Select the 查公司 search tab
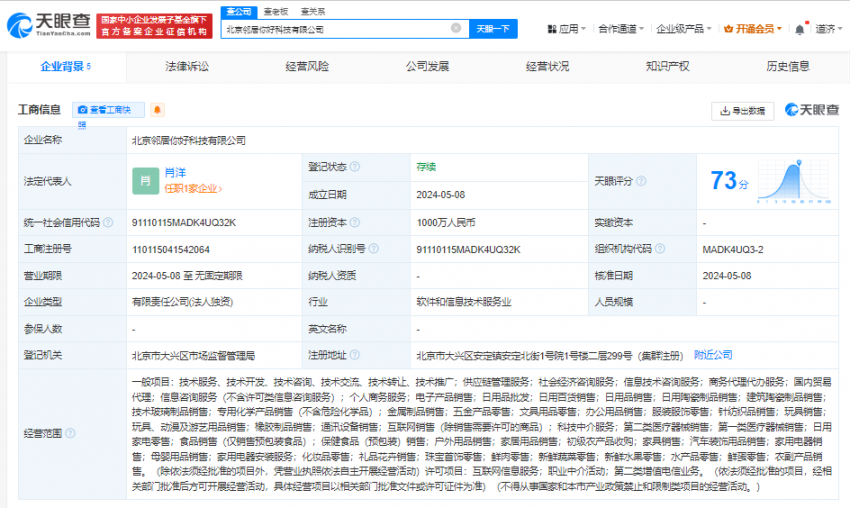This screenshot has width=850, height=508. (x=239, y=11)
